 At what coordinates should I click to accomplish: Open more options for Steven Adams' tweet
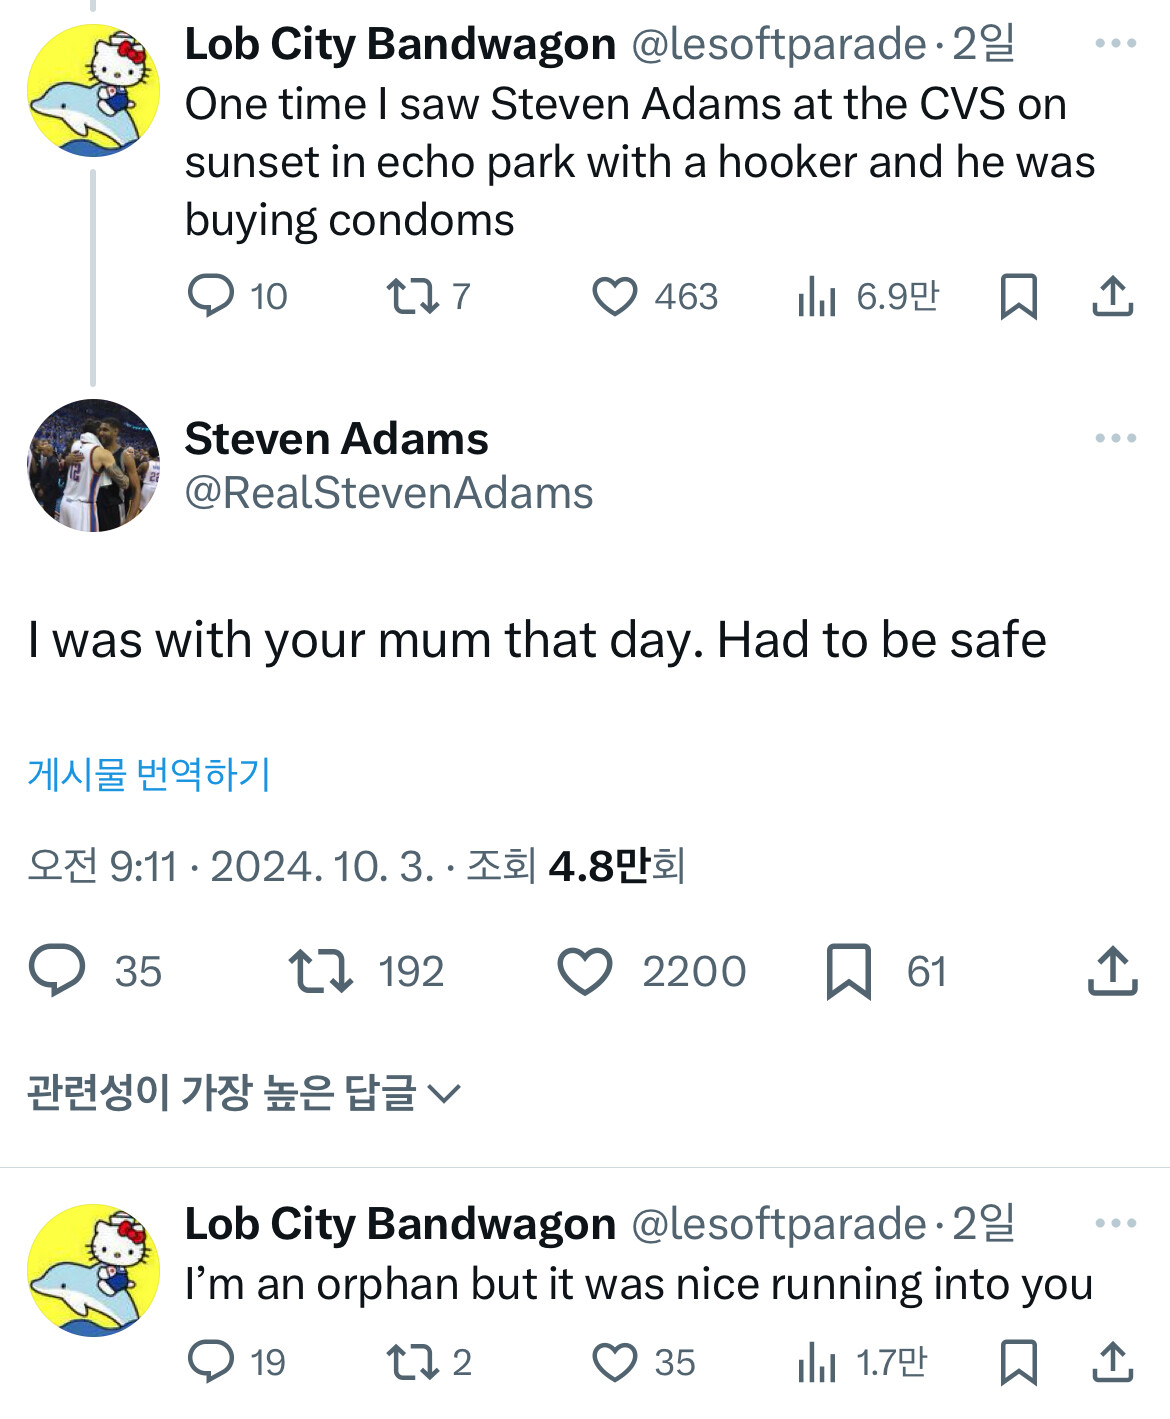pyautogui.click(x=1115, y=439)
